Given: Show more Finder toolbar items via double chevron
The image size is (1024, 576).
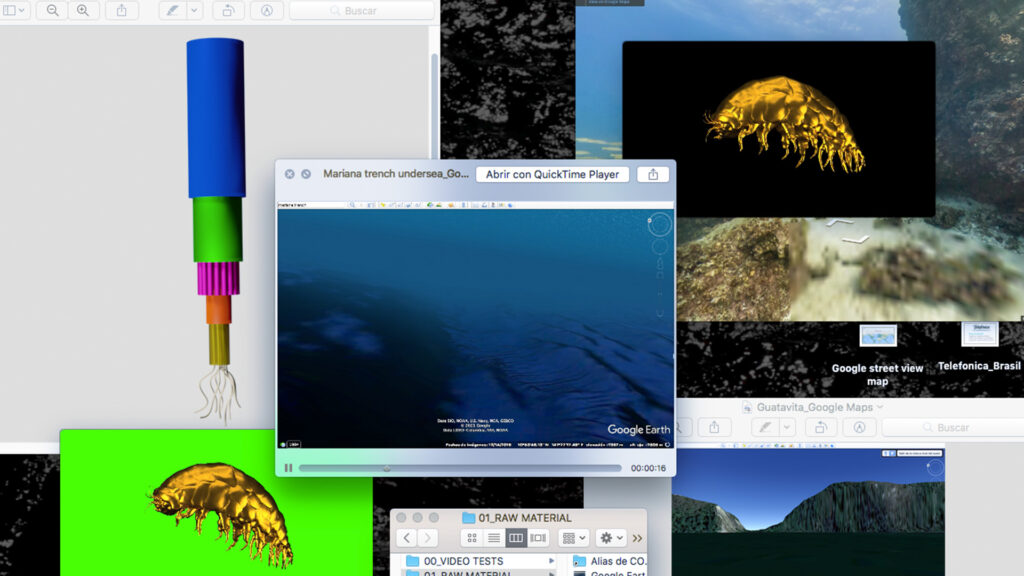Looking at the screenshot, I should point(637,538).
